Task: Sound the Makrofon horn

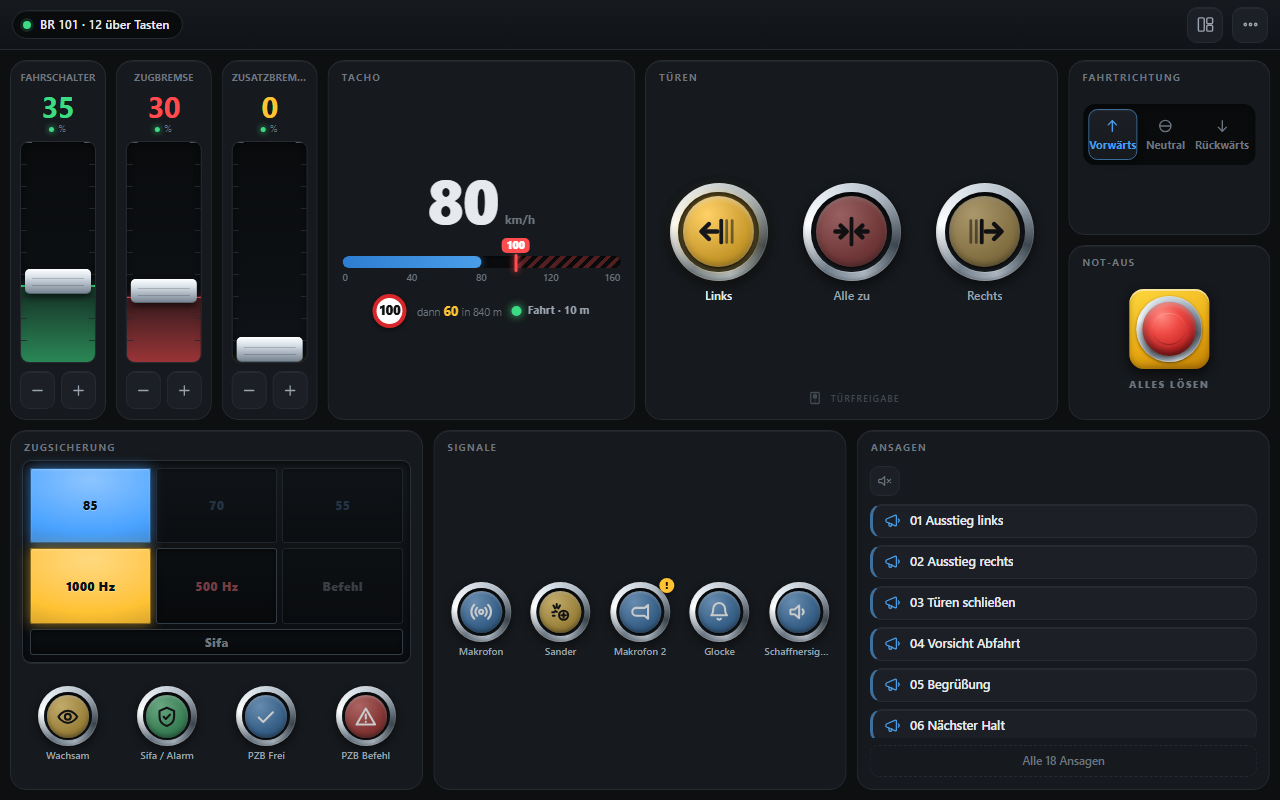Action: point(481,612)
